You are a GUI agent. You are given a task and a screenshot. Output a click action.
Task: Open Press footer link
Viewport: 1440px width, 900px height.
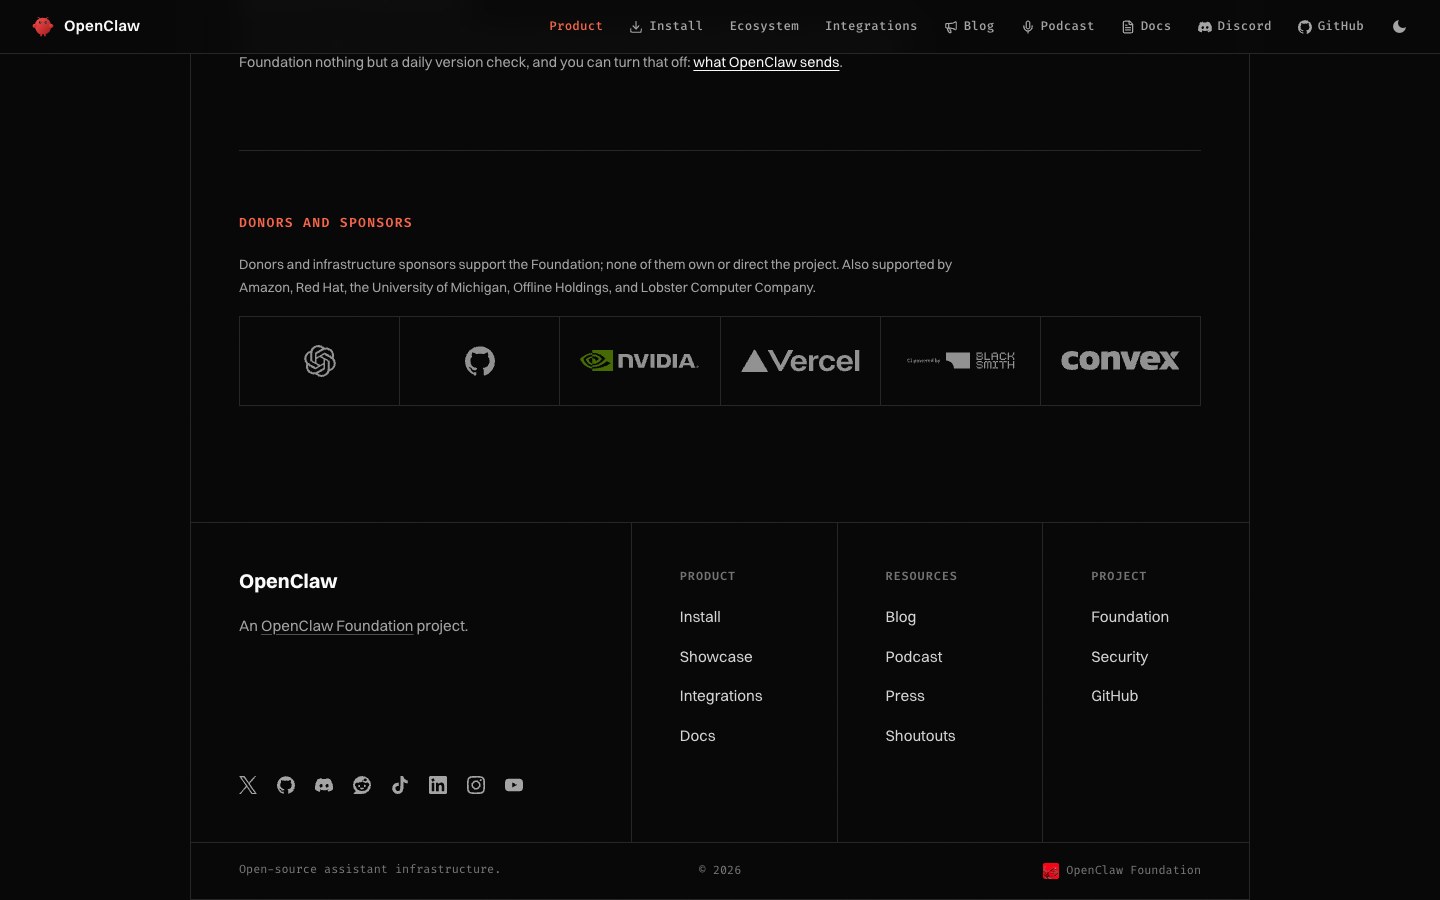[x=905, y=696]
